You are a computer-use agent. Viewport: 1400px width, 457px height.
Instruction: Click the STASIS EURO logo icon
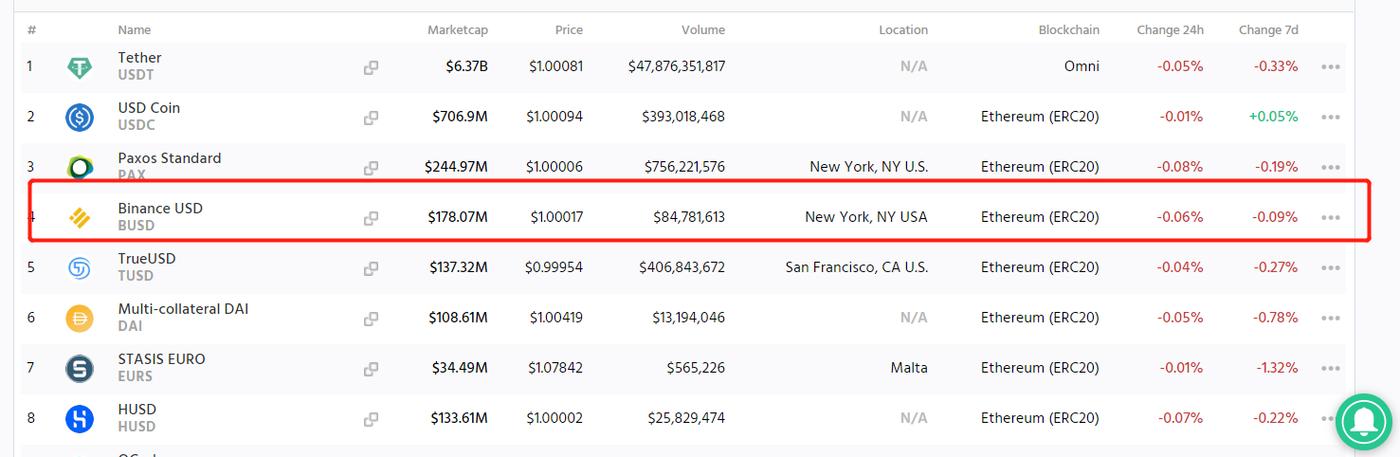(79, 369)
